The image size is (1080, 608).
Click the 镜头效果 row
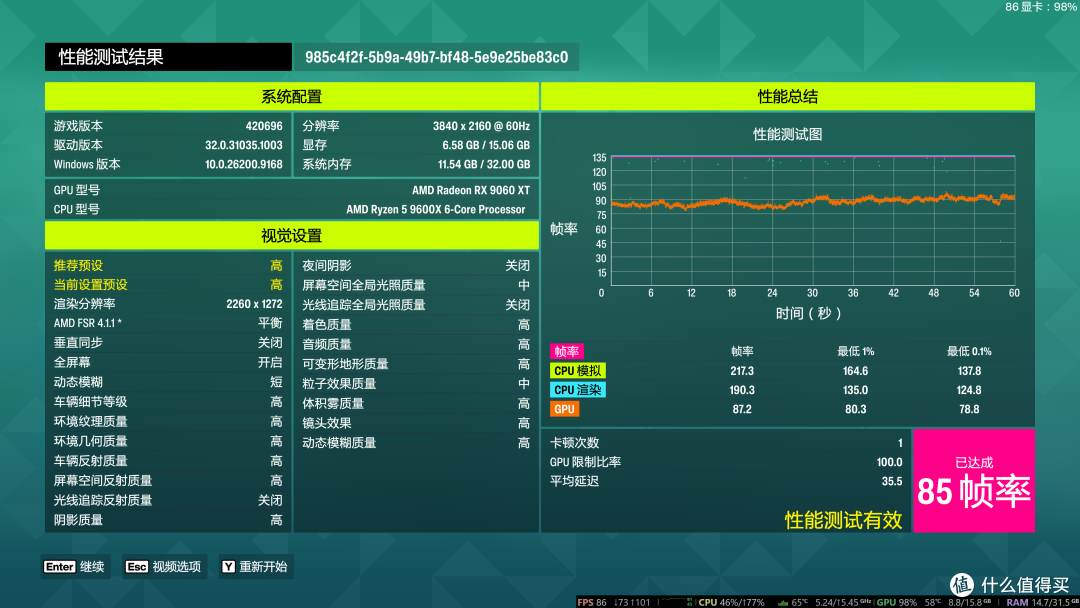(416, 423)
